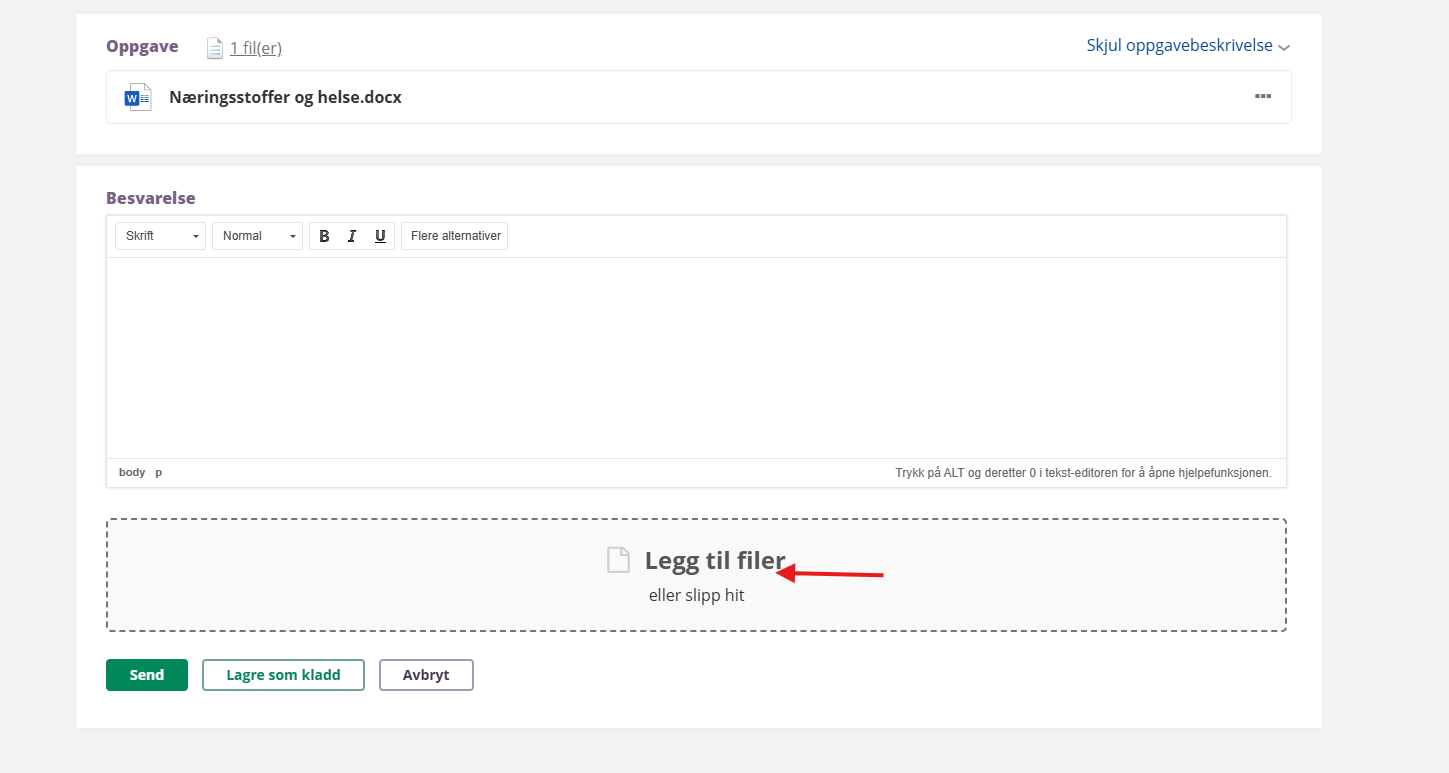Image resolution: width=1449 pixels, height=773 pixels.
Task: Open the 1 fil(er) link
Action: click(x=255, y=48)
